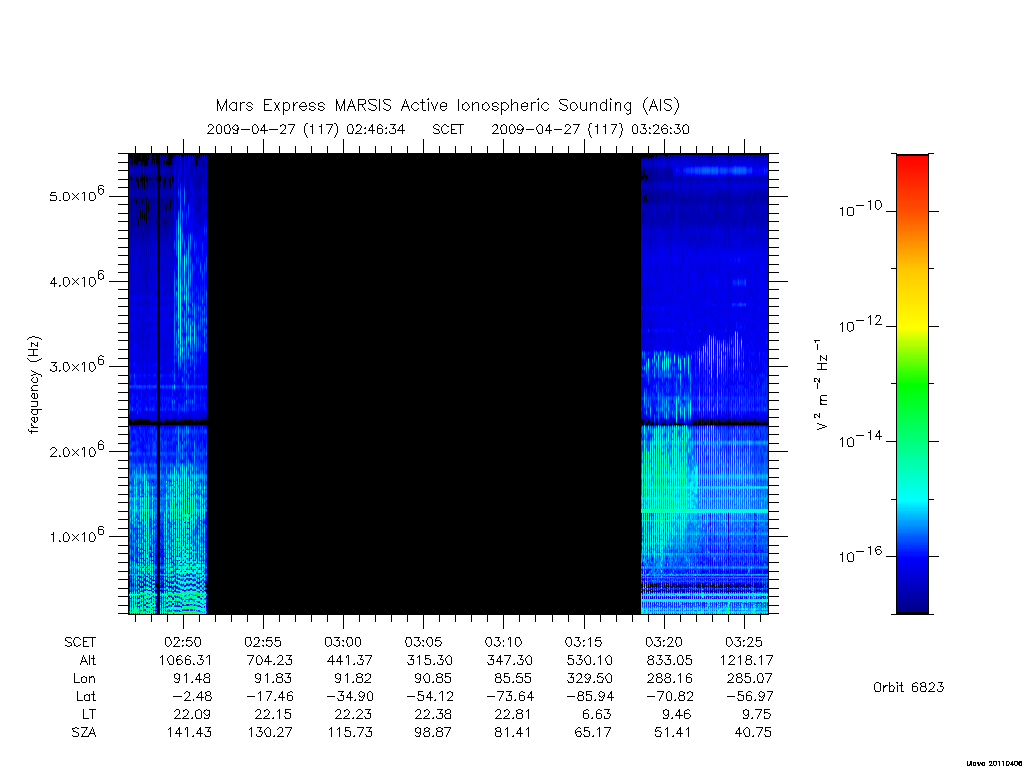The width and height of the screenshot is (1024, 768).
Task: Click the altitude value 315.30
Action: 429,661
